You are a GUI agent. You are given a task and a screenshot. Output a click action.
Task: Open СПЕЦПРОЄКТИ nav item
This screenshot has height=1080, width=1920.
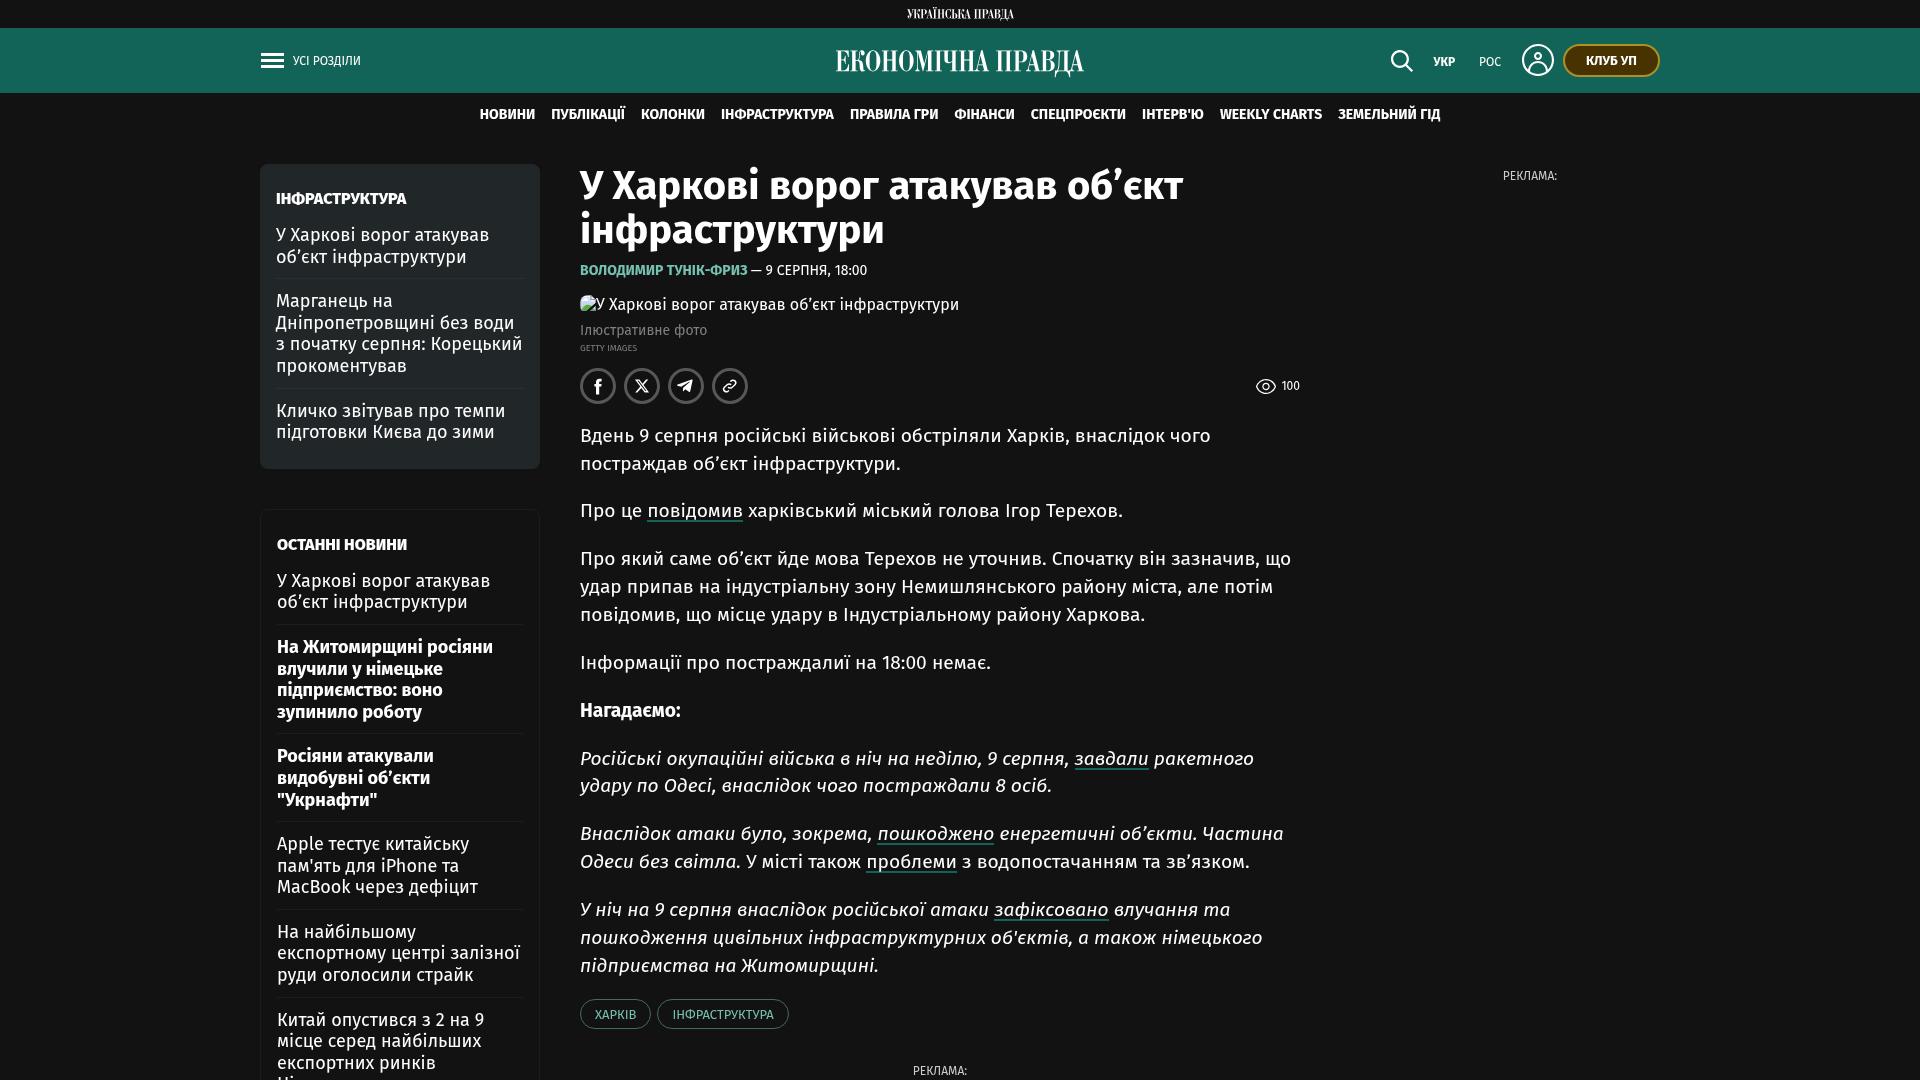[x=1078, y=115]
